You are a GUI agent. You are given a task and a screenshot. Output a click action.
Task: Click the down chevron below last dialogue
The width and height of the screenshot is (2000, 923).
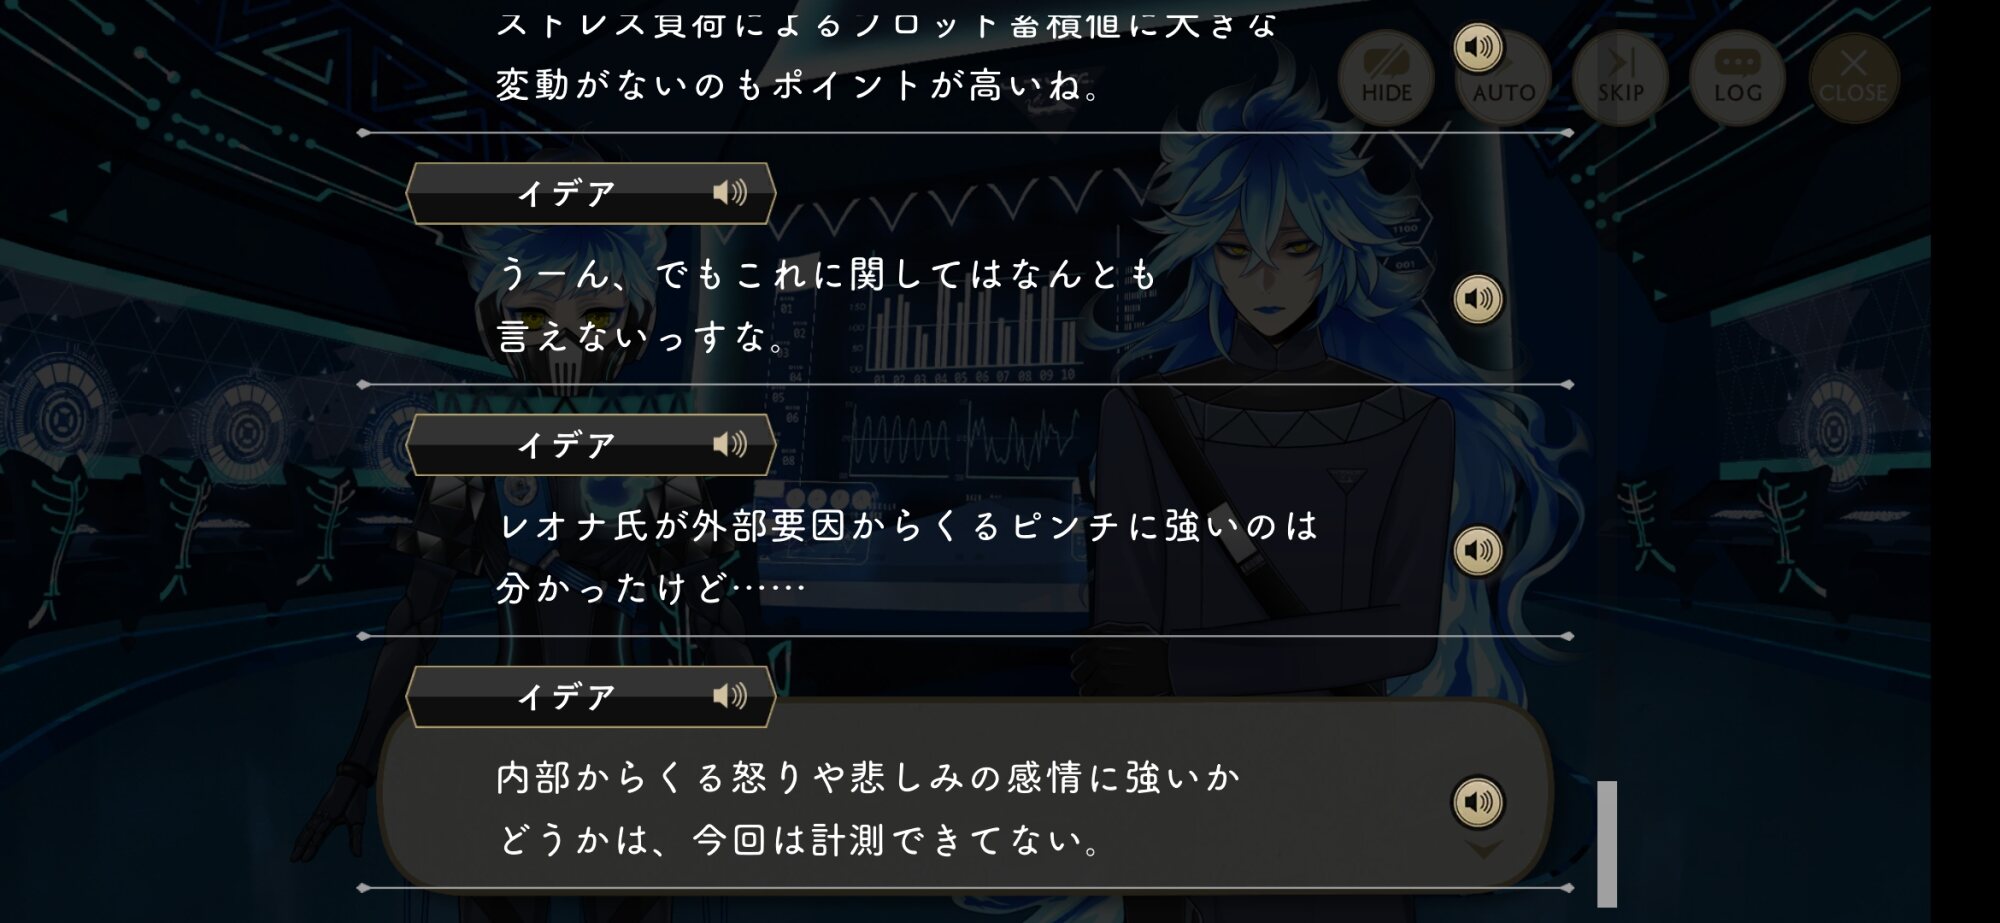[x=1483, y=849]
